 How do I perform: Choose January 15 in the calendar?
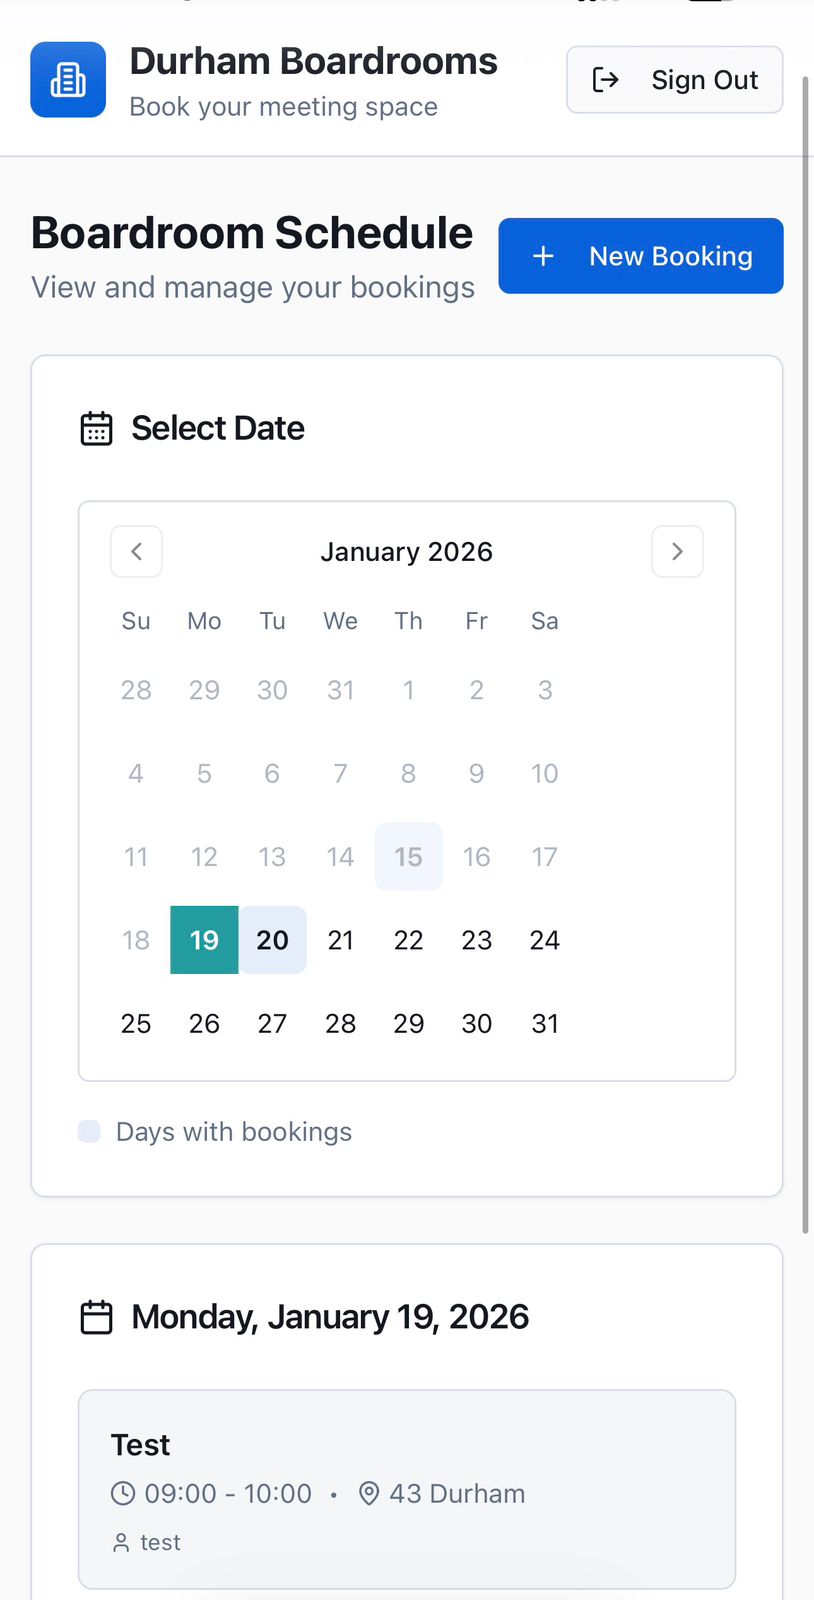[x=408, y=857]
